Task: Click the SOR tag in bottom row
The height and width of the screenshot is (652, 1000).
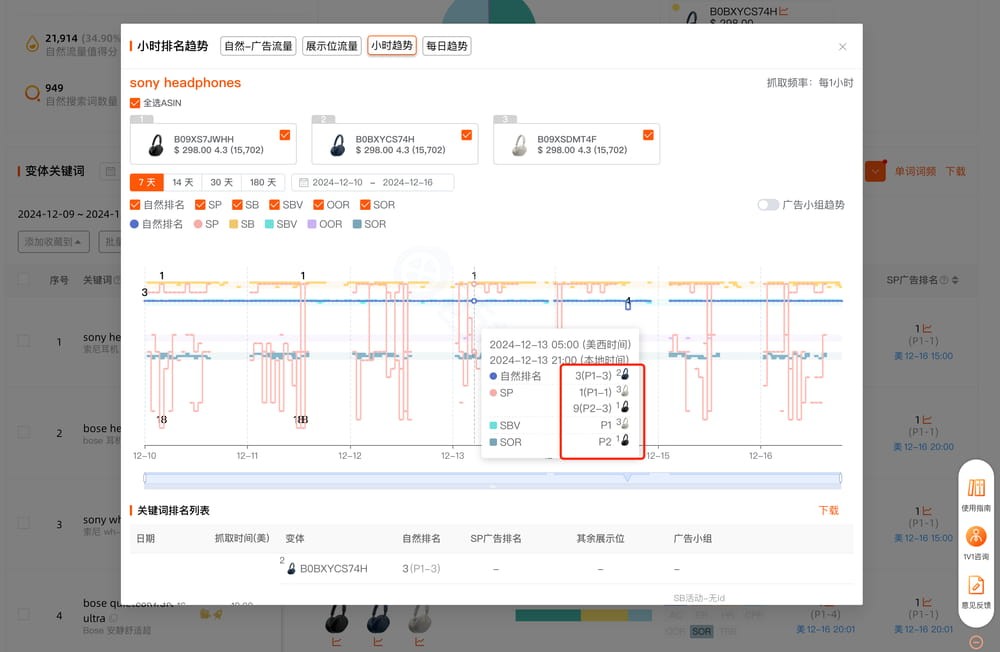Action: 701,632
